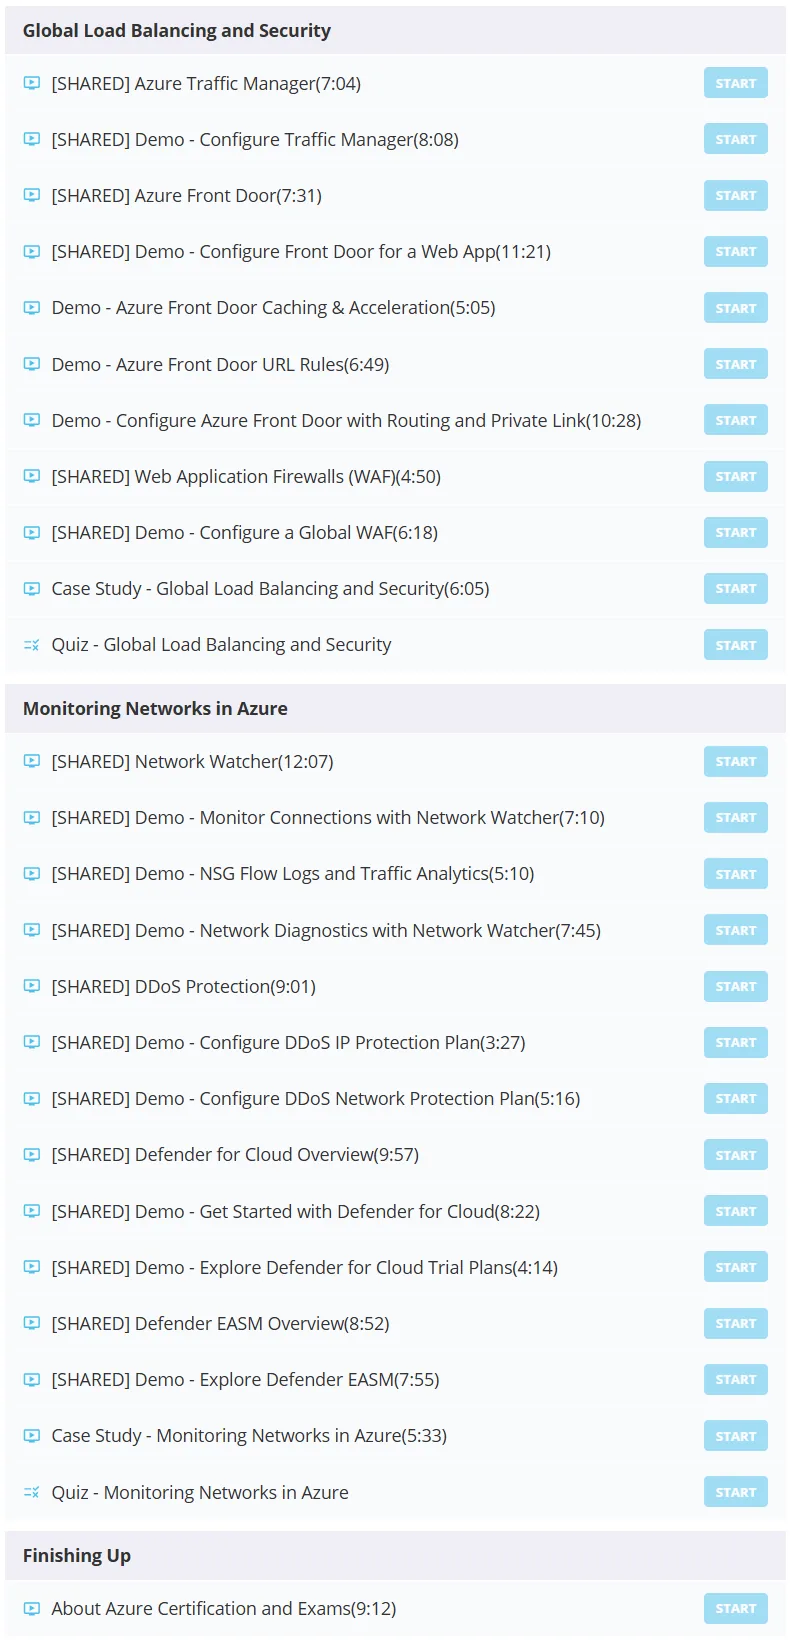Click video icon beside DDoS Protection(9:01)
Viewport: 790px width, 1640px height.
pos(32,986)
